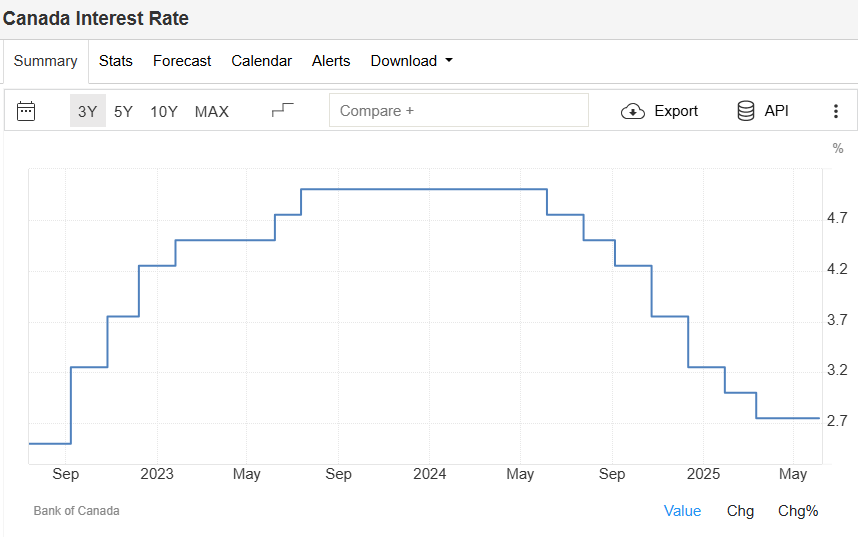Change chart type via step-line icon

pos(282,110)
